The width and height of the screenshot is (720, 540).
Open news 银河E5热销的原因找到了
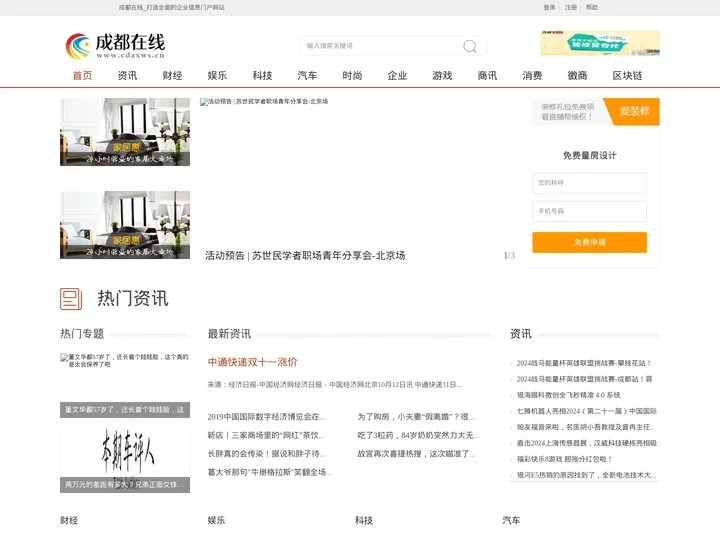(x=586, y=475)
